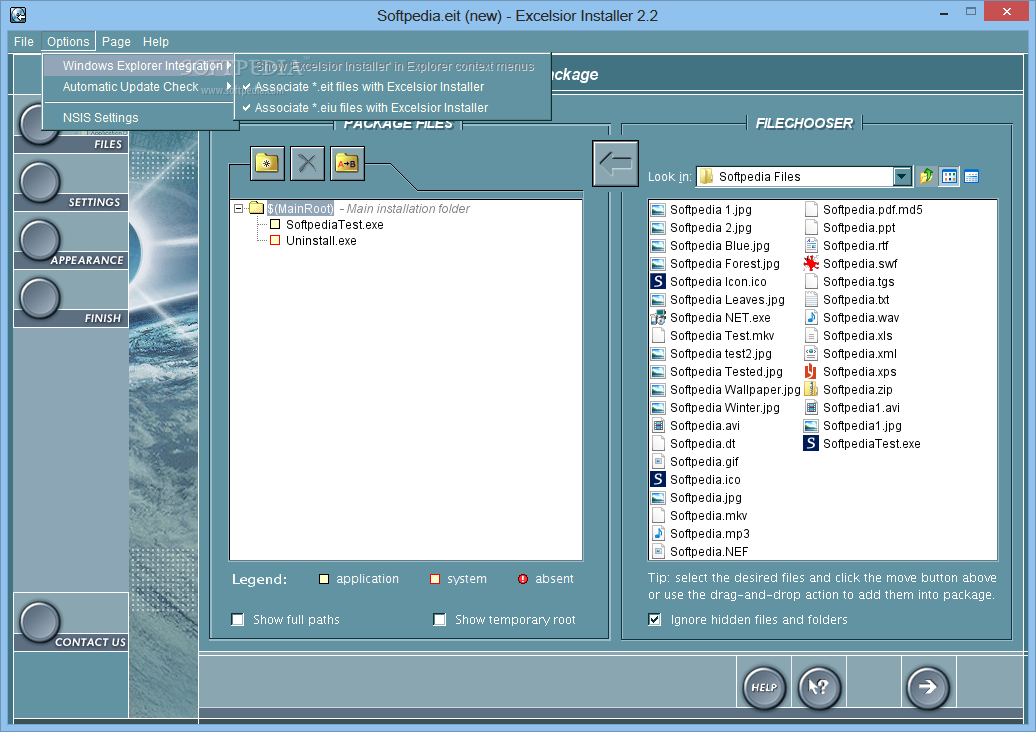Select SoftpediaTest.exe in the file chooser
This screenshot has height=732, width=1036.
click(863, 443)
